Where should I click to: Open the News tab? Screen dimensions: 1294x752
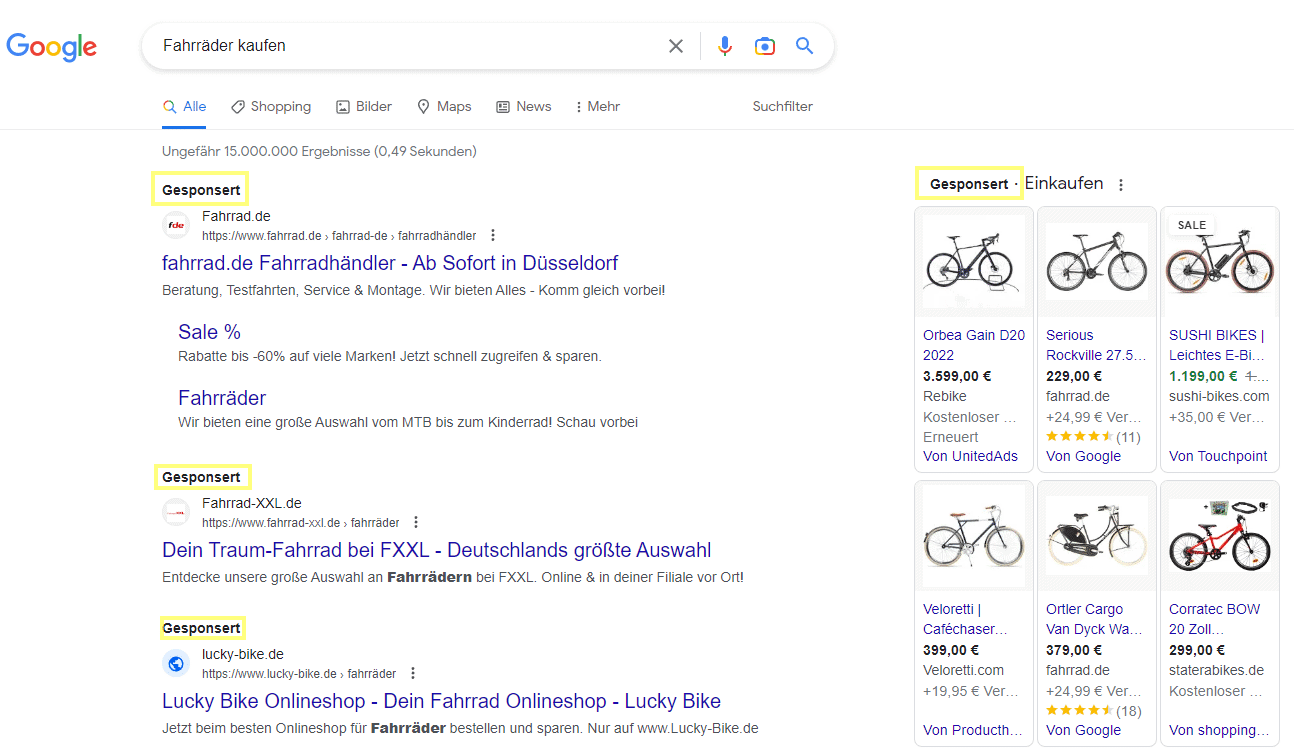click(524, 107)
